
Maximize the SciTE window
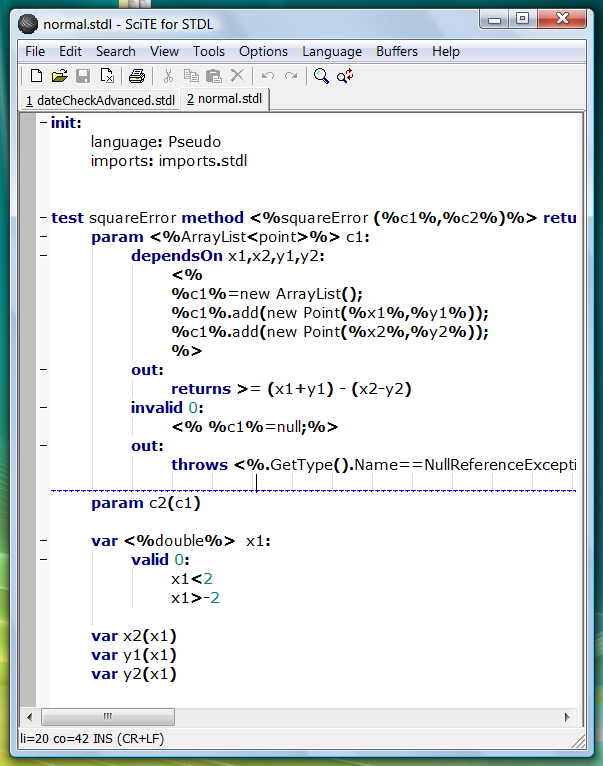pyautogui.click(x=522, y=19)
